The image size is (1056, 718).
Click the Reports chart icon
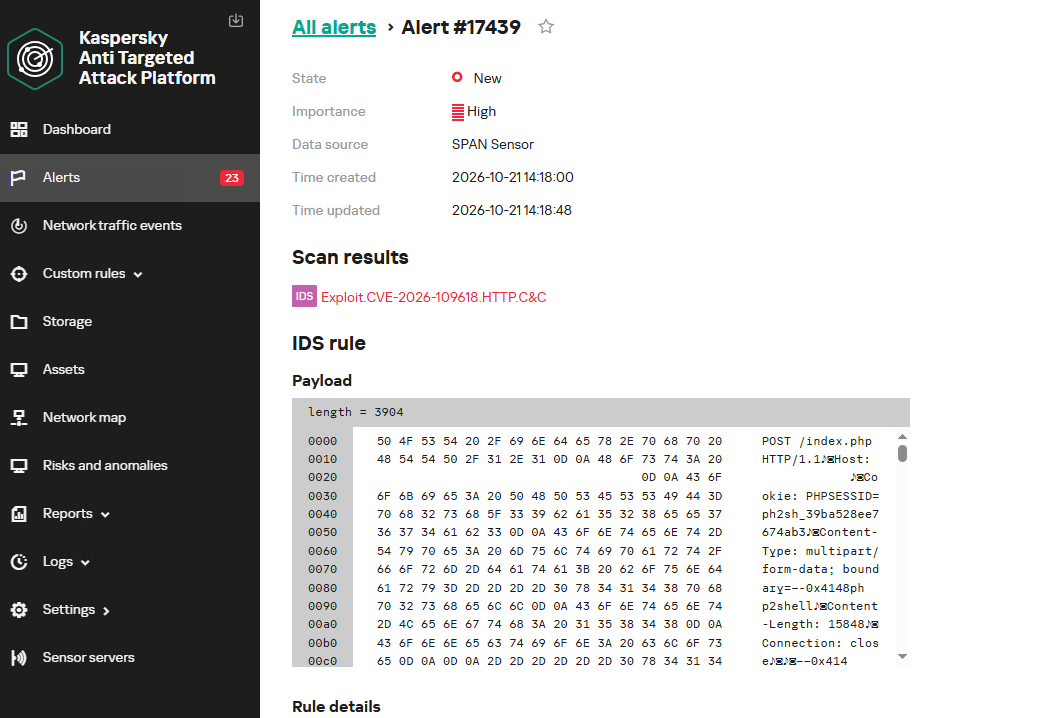(x=19, y=514)
